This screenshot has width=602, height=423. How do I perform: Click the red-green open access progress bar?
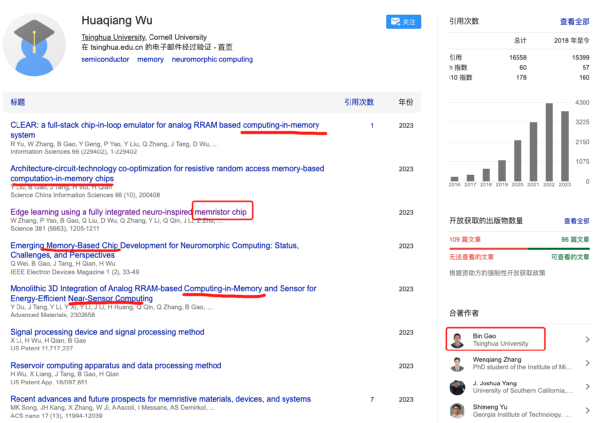coord(519,249)
